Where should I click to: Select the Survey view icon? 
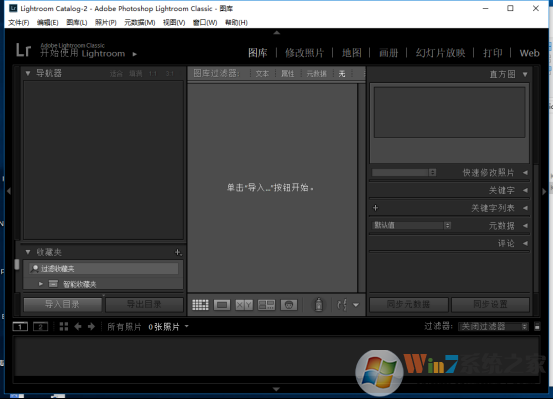point(266,305)
